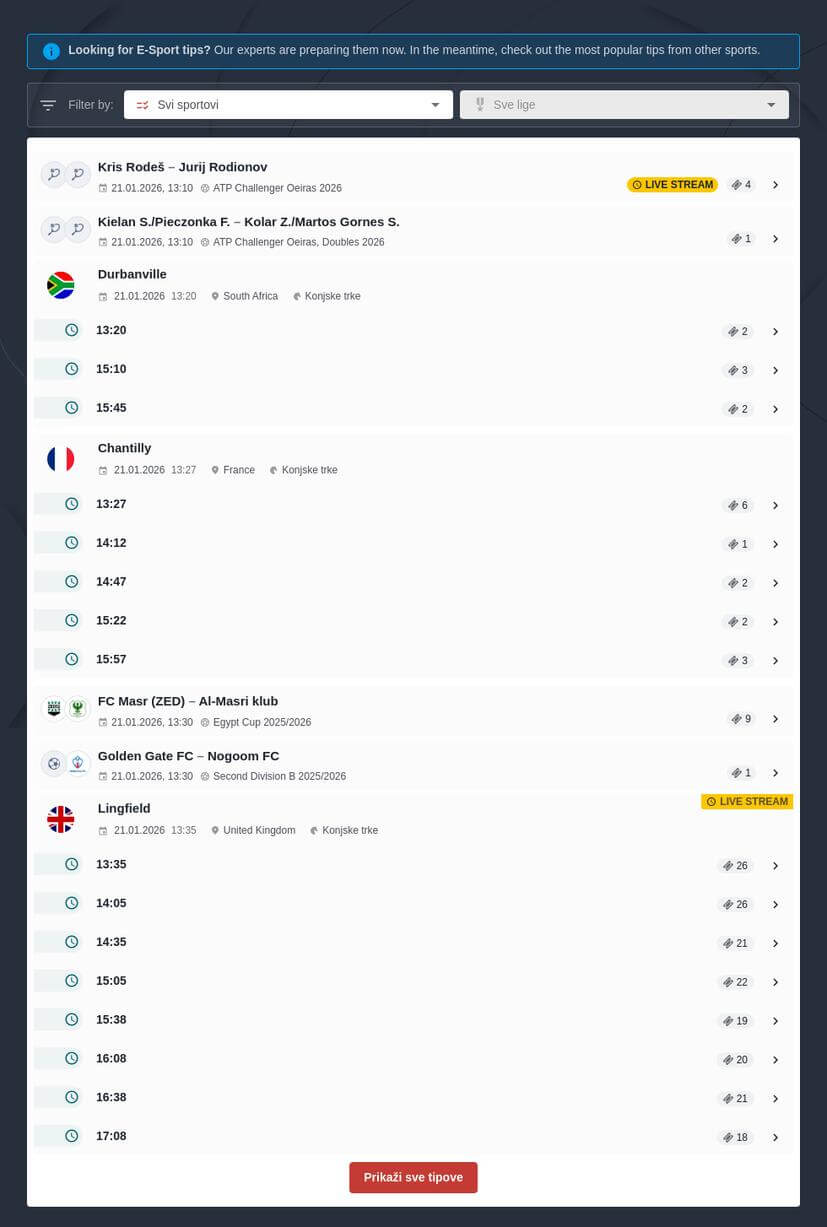
Task: Click the Nogoom FC club logo
Action: point(78,762)
